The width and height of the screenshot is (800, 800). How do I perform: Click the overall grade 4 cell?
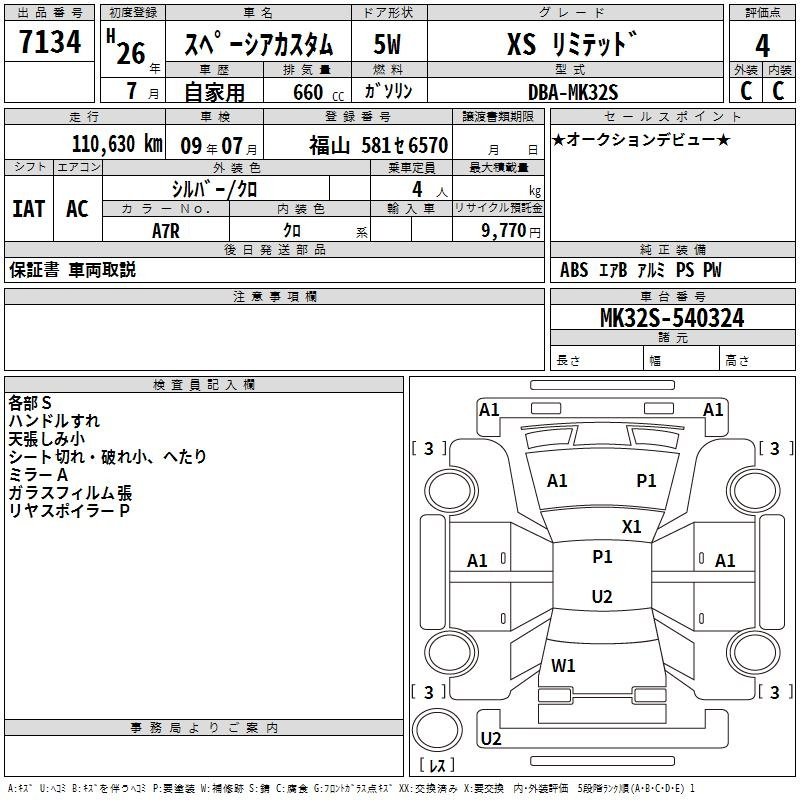pos(762,45)
